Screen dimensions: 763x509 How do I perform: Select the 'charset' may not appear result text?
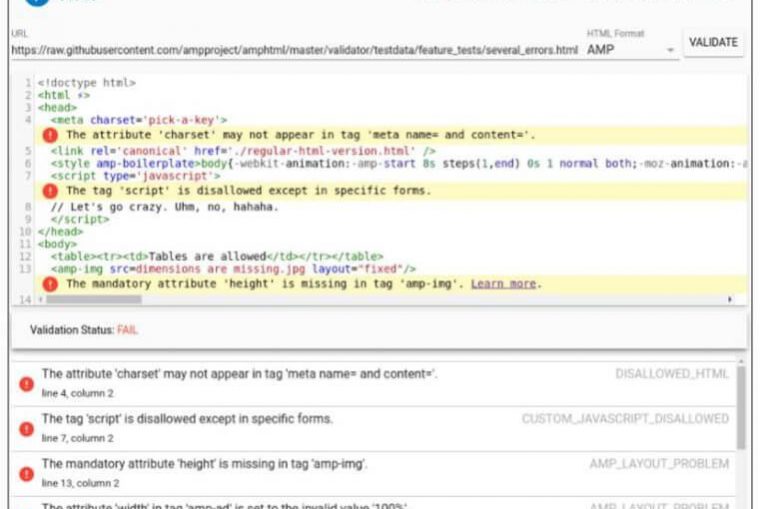pyautogui.click(x=239, y=374)
